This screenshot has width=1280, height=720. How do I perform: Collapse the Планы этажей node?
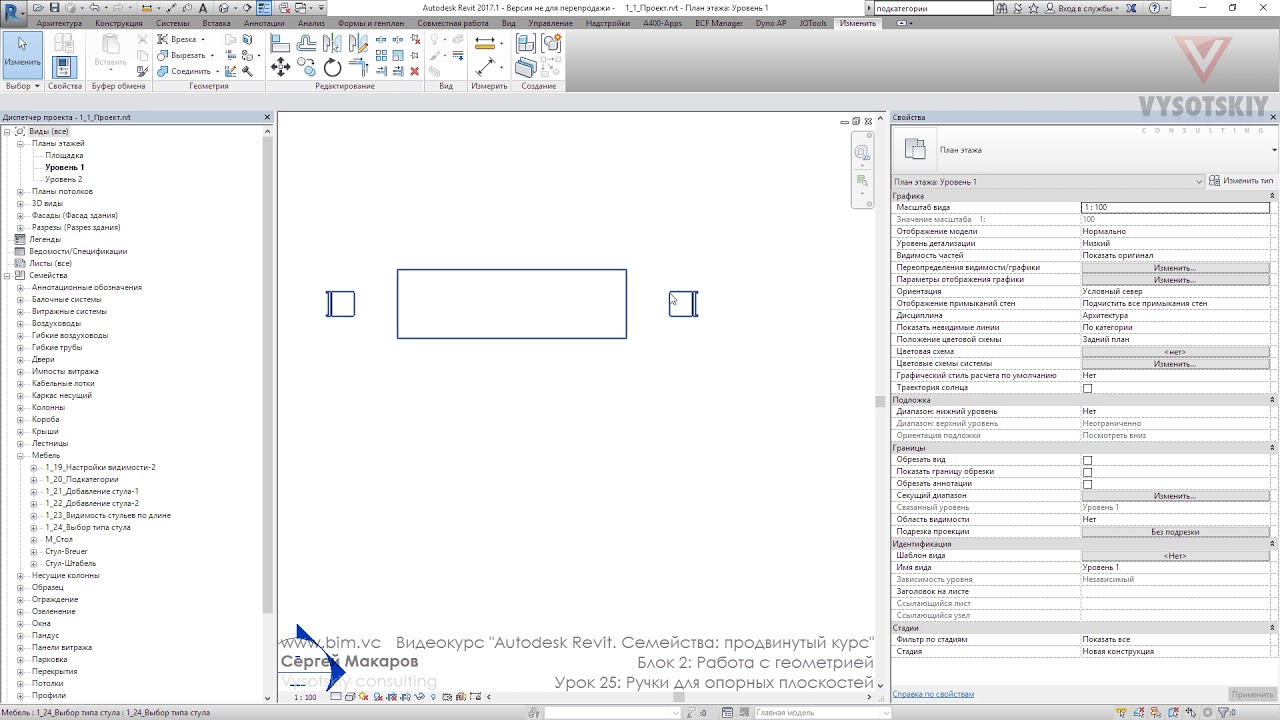[20, 144]
